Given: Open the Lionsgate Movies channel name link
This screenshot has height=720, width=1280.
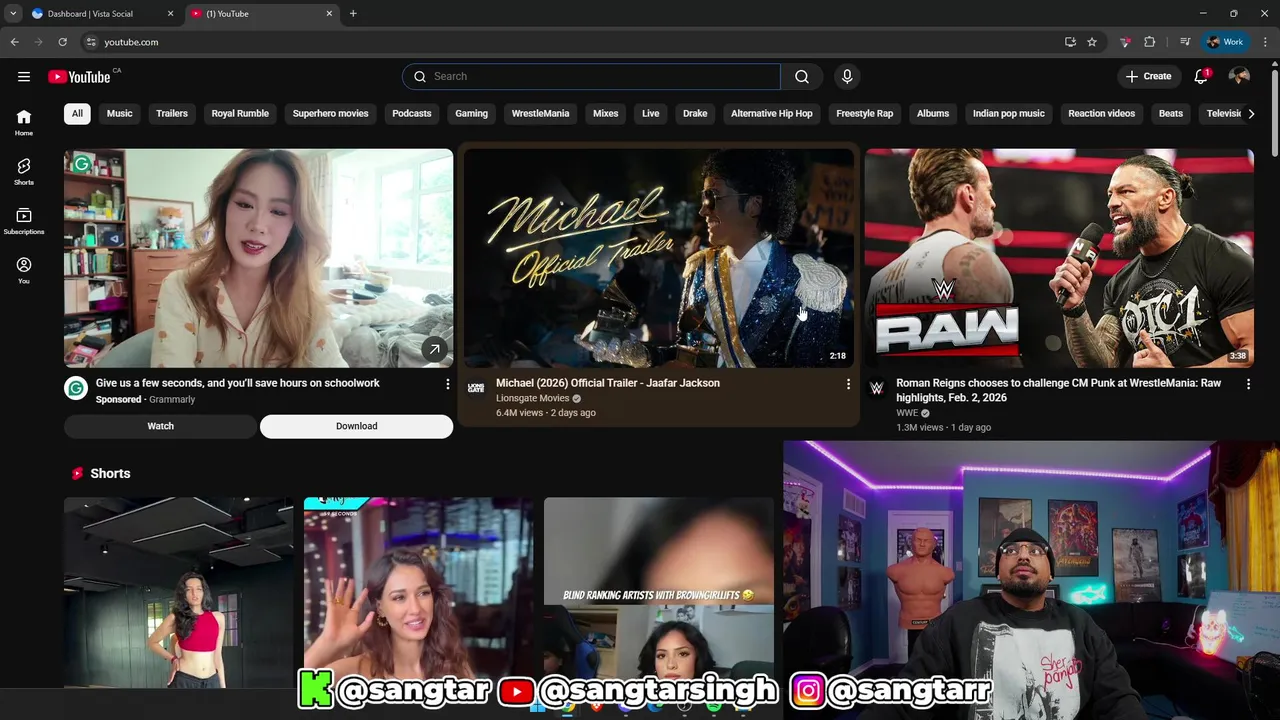Looking at the screenshot, I should (x=532, y=398).
